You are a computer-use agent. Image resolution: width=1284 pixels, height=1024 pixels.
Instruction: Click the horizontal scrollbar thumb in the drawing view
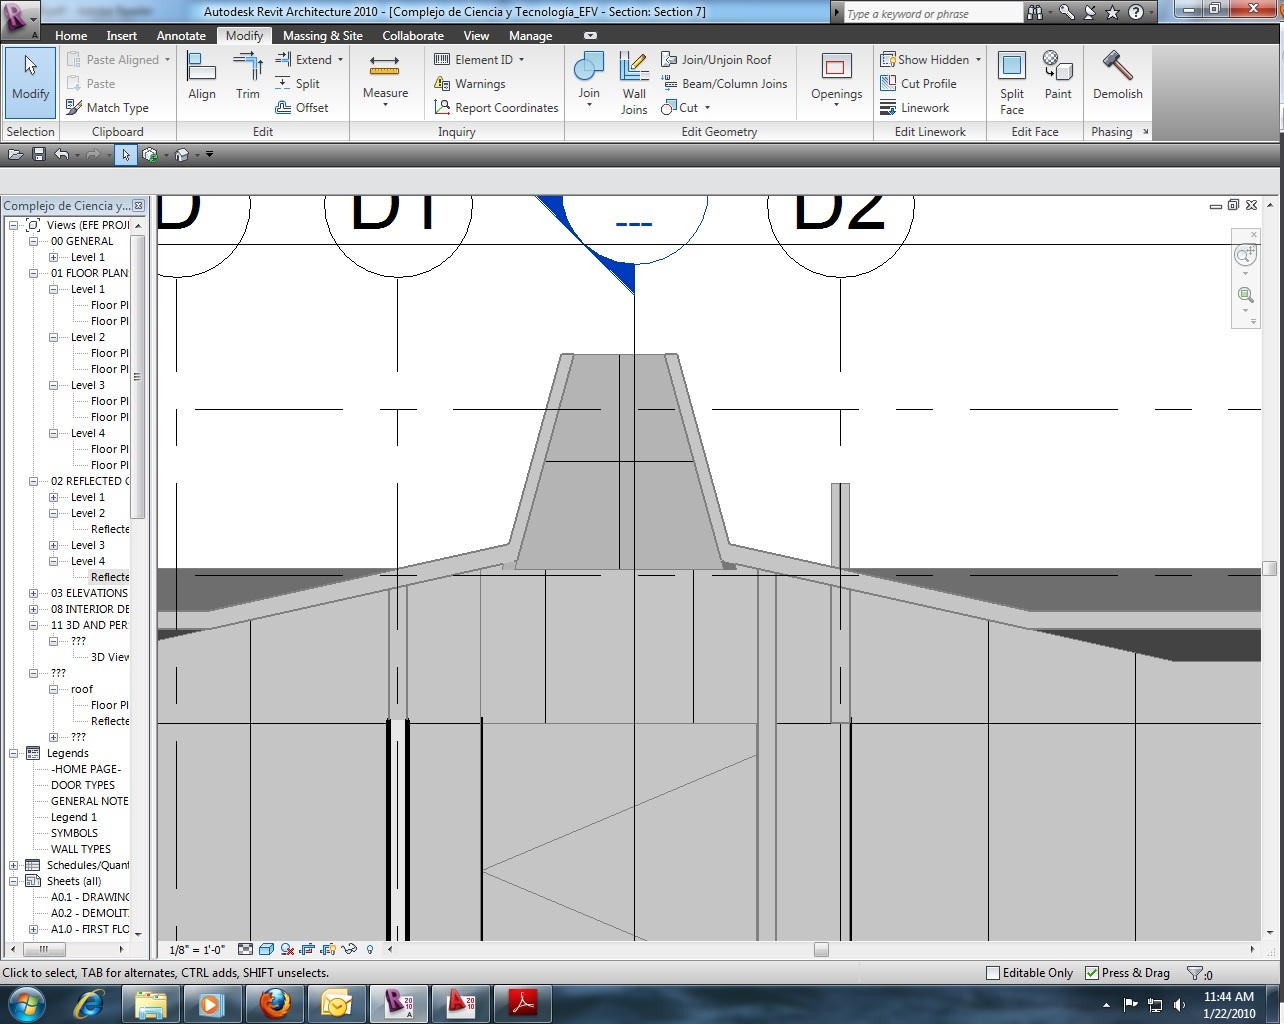[x=821, y=950]
